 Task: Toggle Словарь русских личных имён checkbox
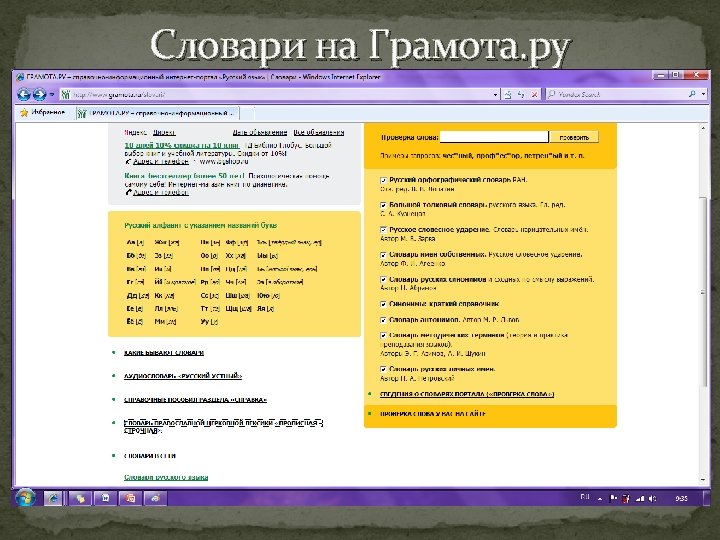click(383, 369)
